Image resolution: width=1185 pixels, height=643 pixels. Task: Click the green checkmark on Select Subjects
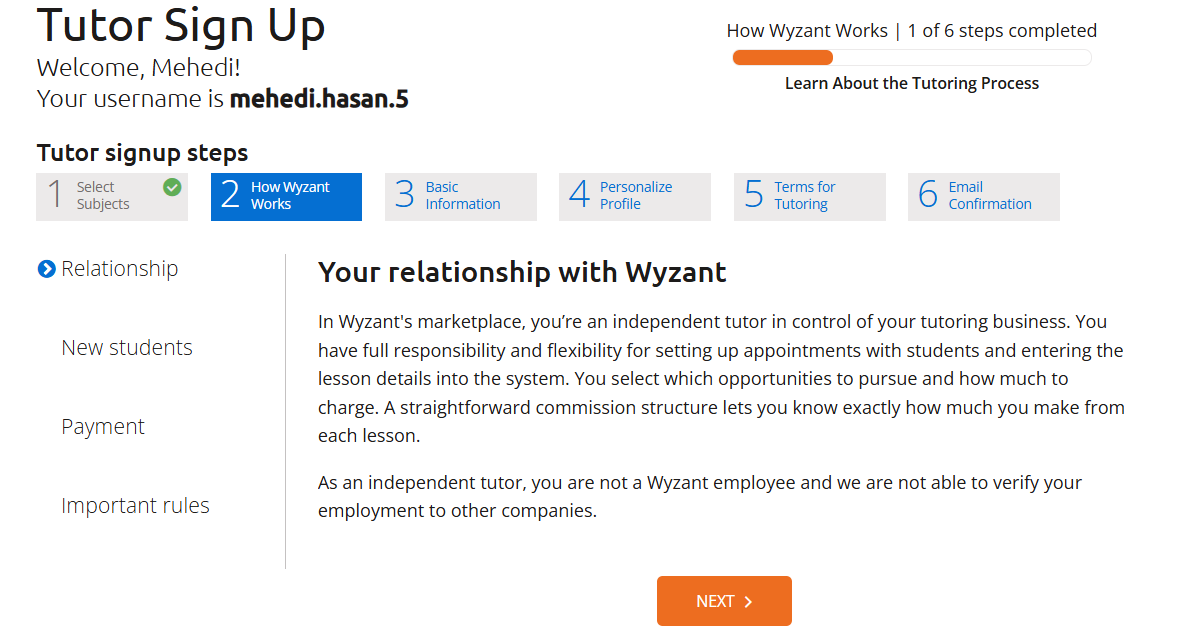[171, 187]
